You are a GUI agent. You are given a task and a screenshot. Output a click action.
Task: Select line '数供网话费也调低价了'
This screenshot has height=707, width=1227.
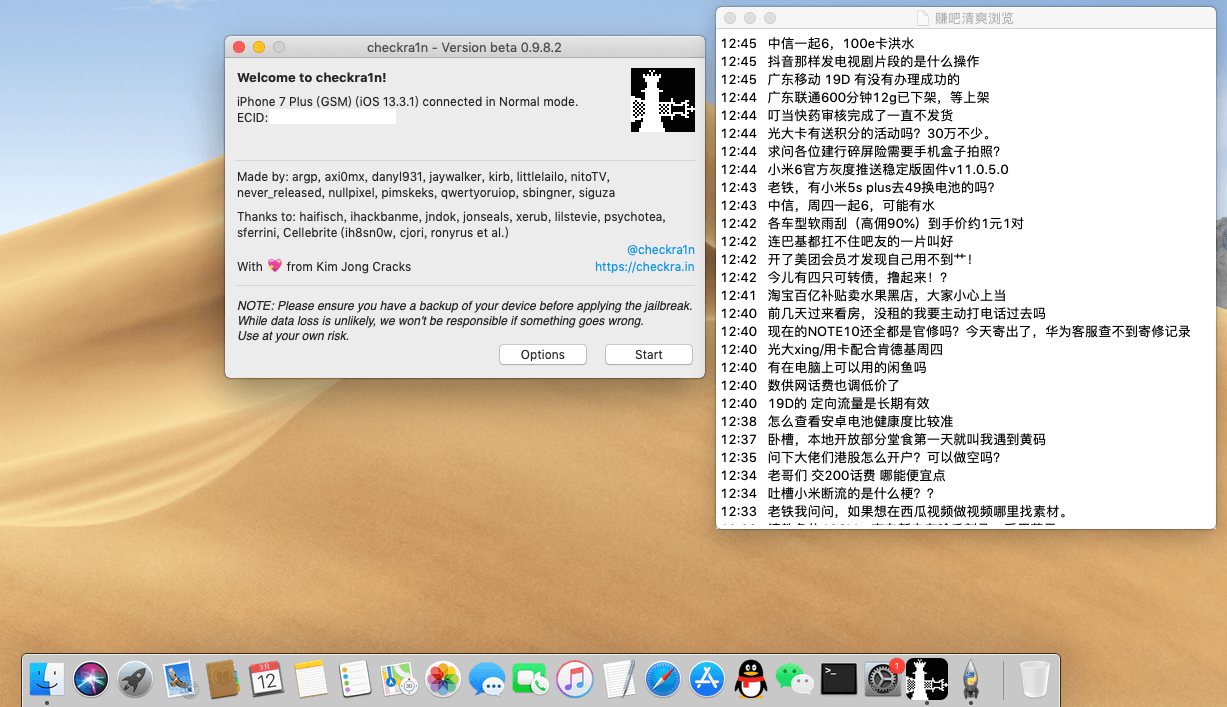coord(834,386)
